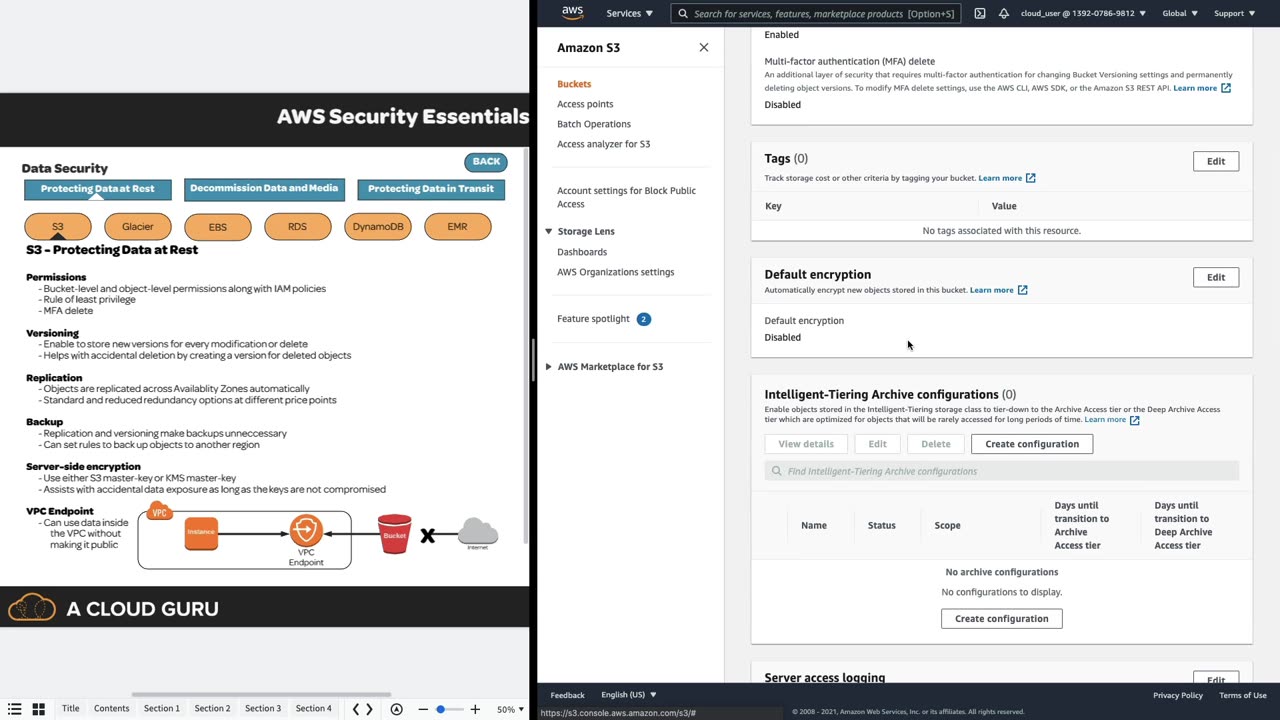Edit Default encryption settings
1280x720 pixels.
[1216, 277]
